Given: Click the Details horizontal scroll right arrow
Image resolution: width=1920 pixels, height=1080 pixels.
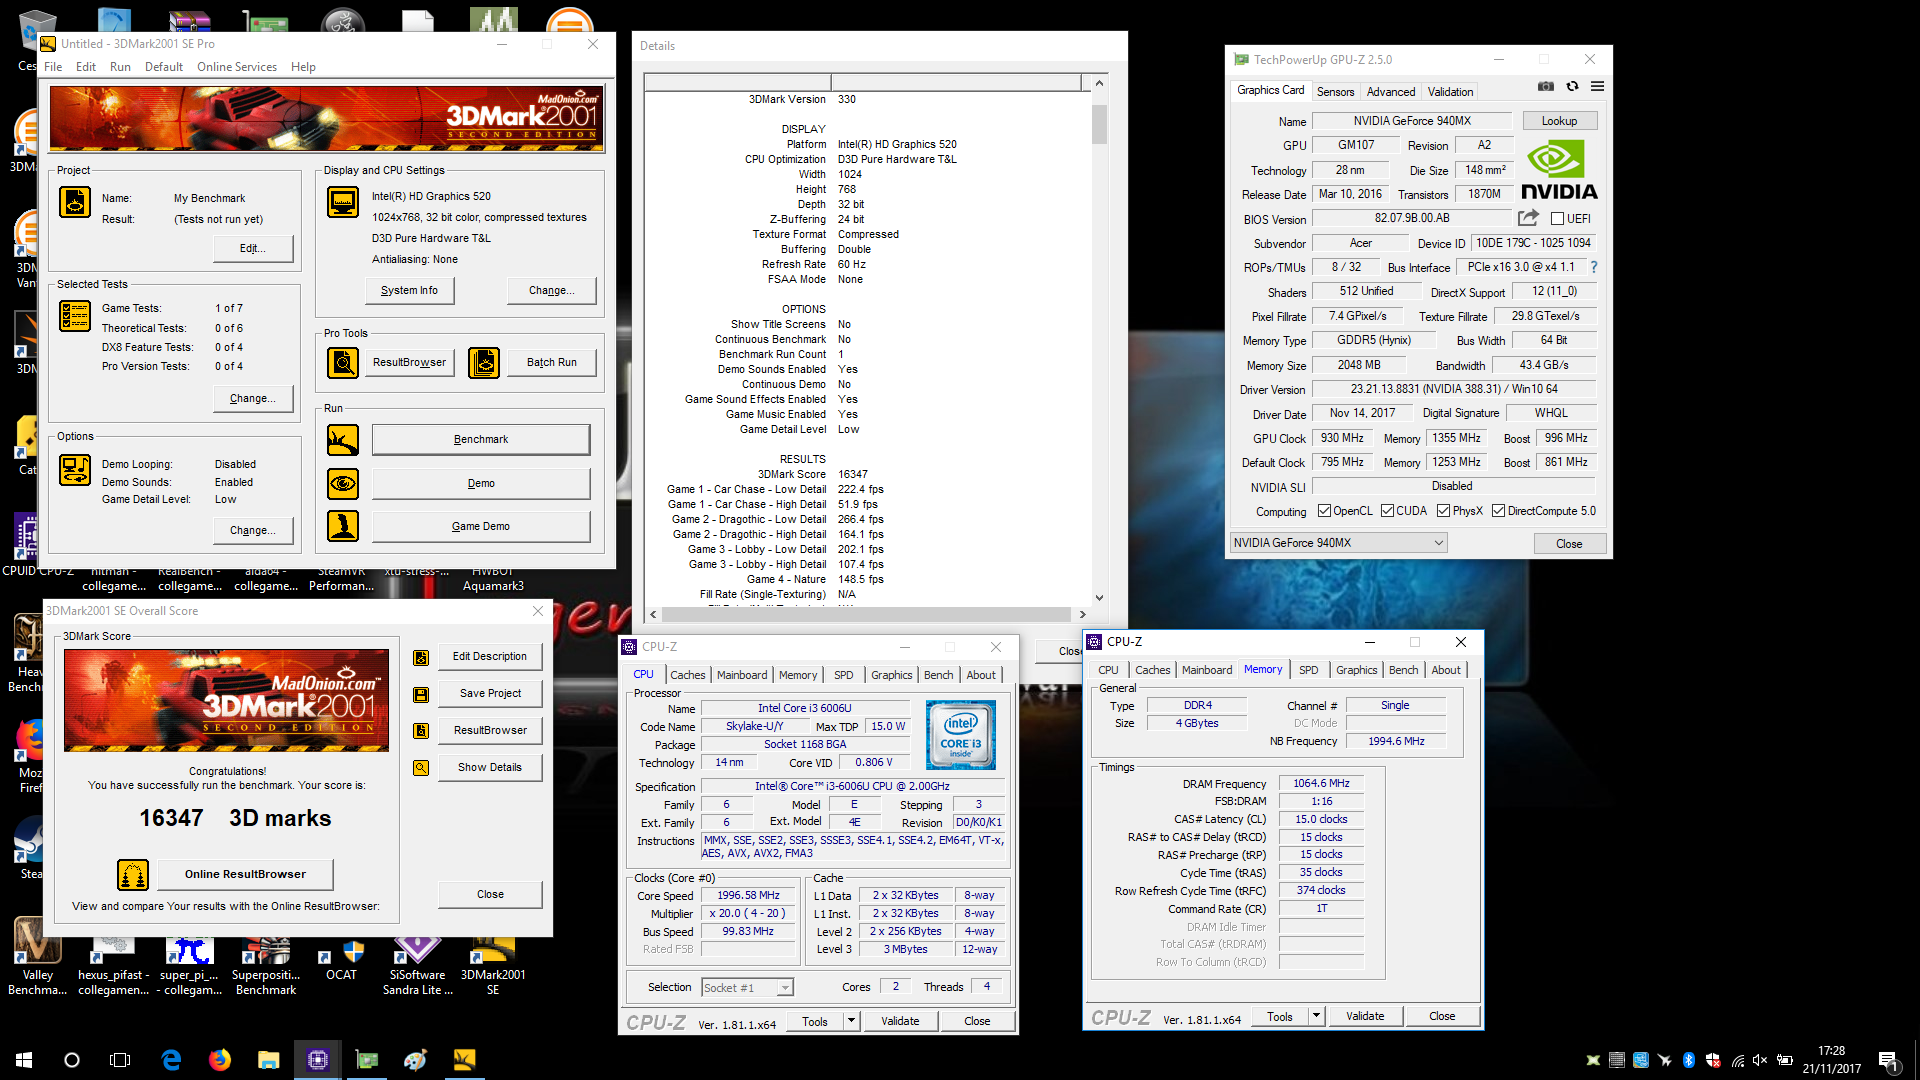Looking at the screenshot, I should (x=1082, y=614).
